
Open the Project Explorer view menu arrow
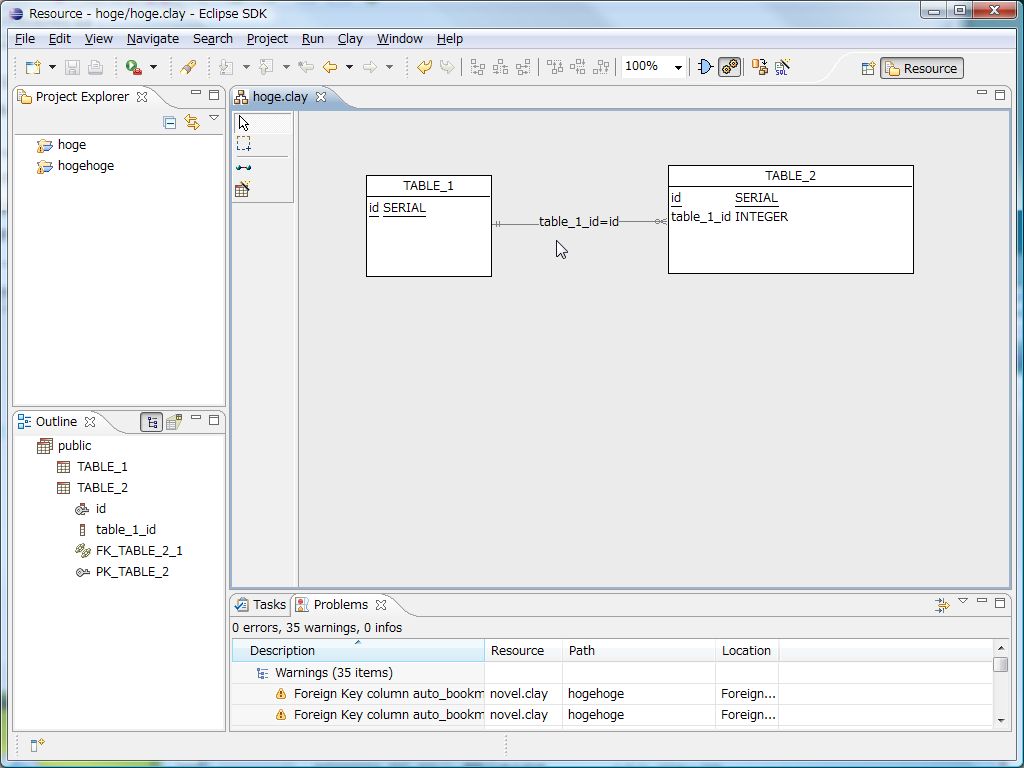pyautogui.click(x=213, y=119)
